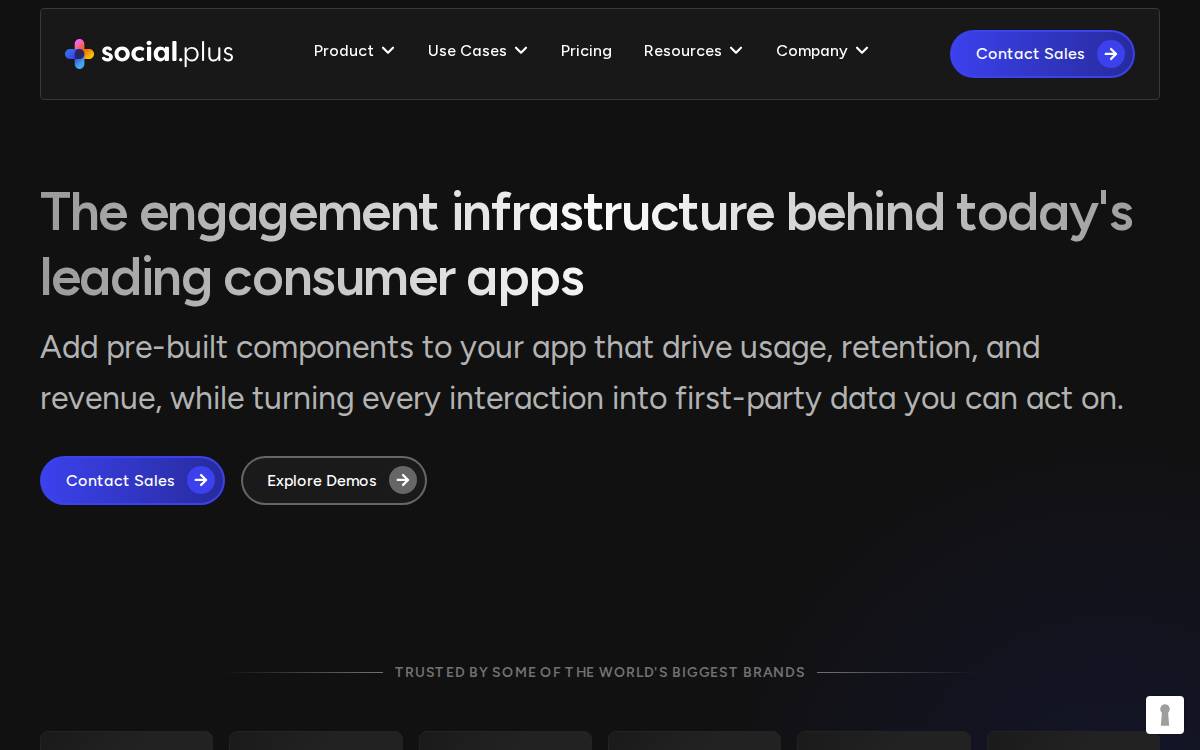The width and height of the screenshot is (1200, 750).
Task: Click the social.plus logo
Action: tap(149, 53)
